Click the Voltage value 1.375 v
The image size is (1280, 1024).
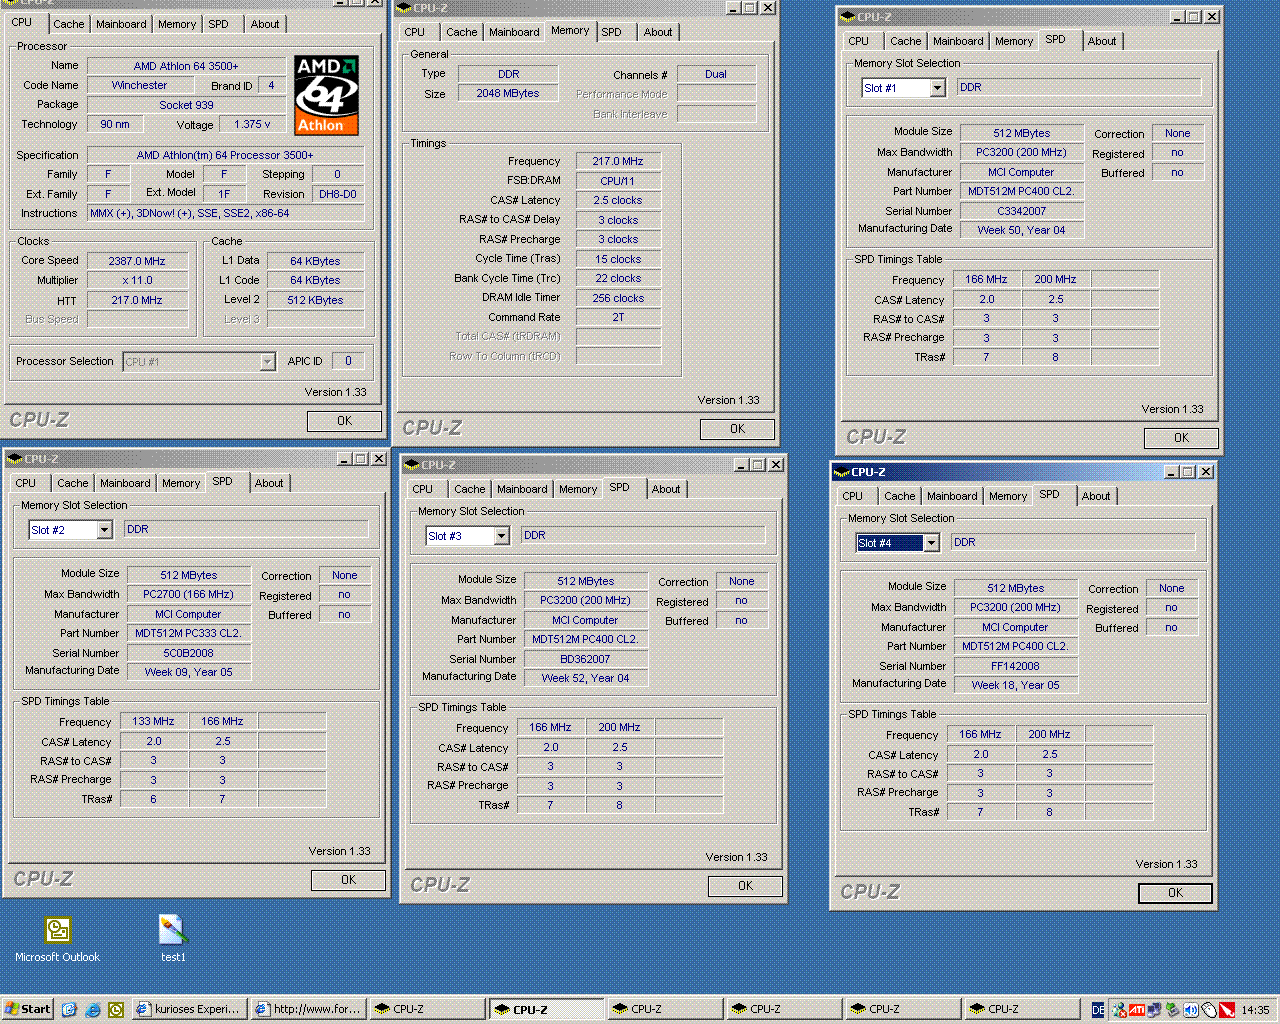(x=252, y=124)
